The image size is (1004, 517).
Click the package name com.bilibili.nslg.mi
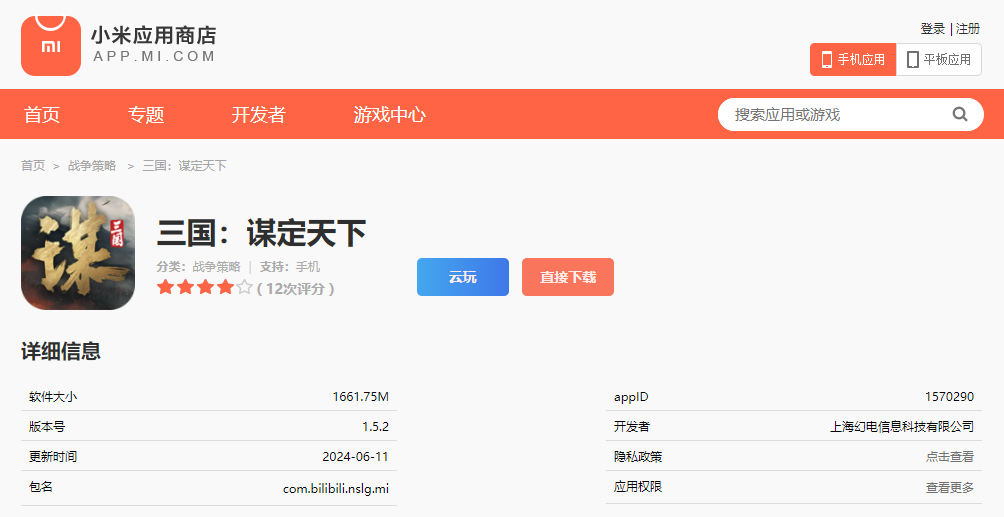click(x=336, y=488)
